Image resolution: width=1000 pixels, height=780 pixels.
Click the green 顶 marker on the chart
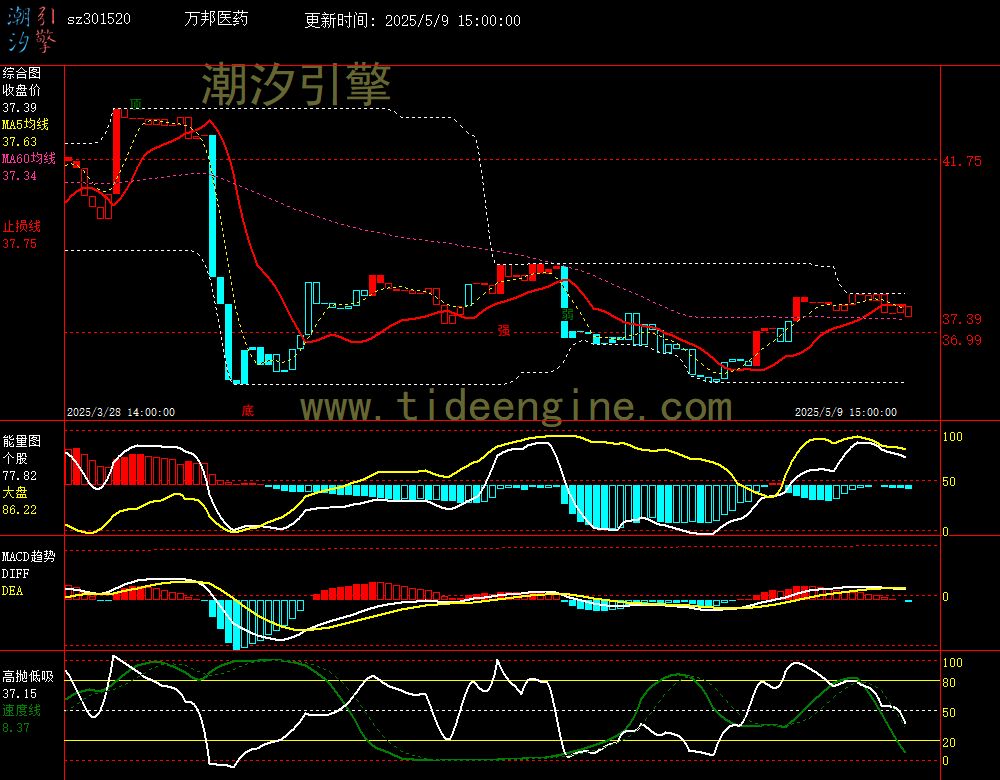(135, 104)
